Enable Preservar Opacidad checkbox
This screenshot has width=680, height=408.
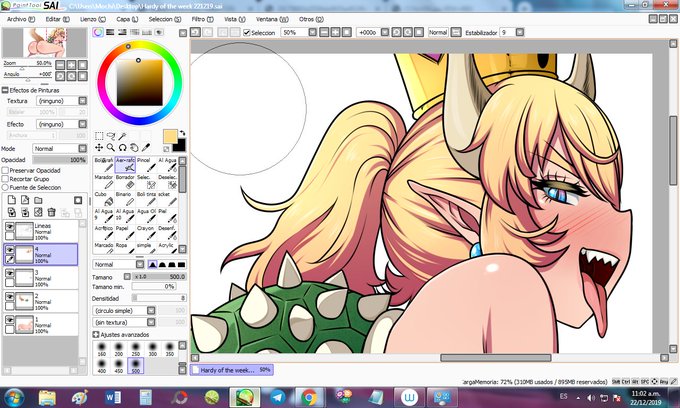coord(5,170)
